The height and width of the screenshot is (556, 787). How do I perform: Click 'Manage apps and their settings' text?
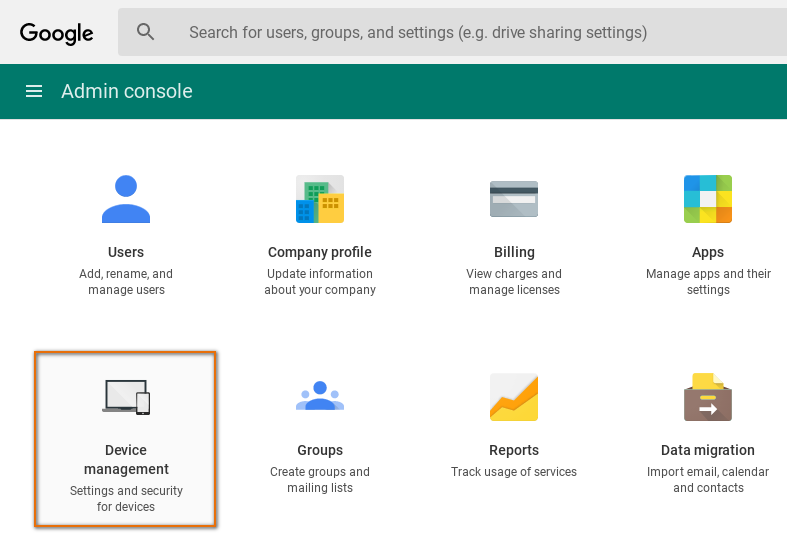(708, 282)
